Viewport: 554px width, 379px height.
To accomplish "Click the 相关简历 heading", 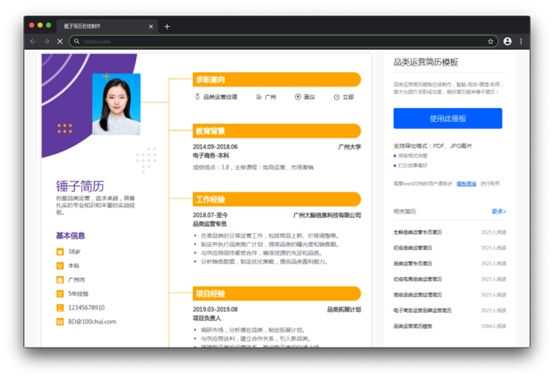I will coord(405,211).
